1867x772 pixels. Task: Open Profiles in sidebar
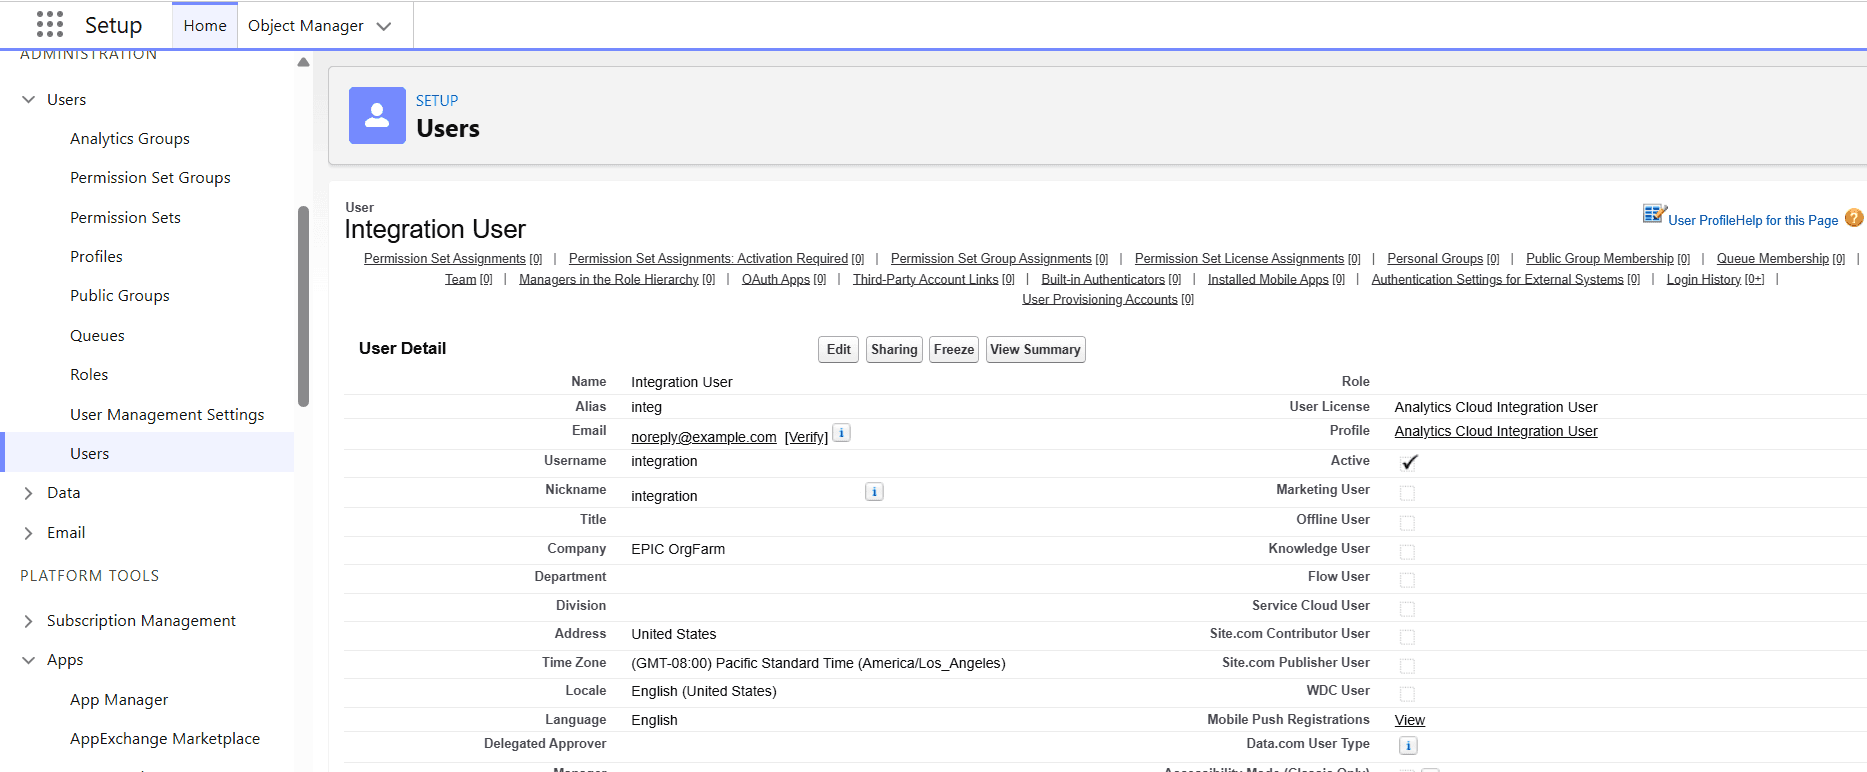pos(96,256)
